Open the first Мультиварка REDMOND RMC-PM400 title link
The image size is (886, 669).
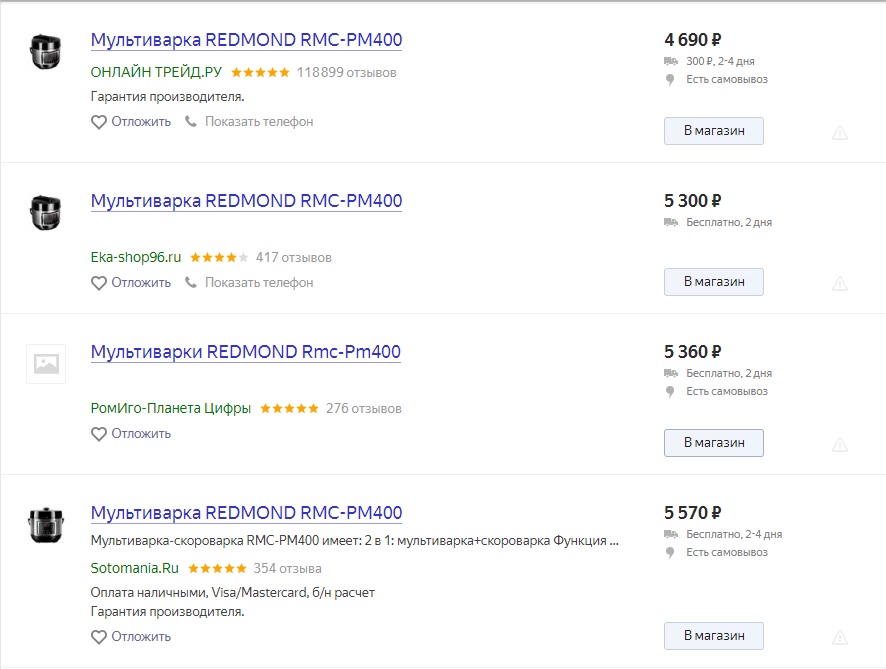click(x=246, y=40)
